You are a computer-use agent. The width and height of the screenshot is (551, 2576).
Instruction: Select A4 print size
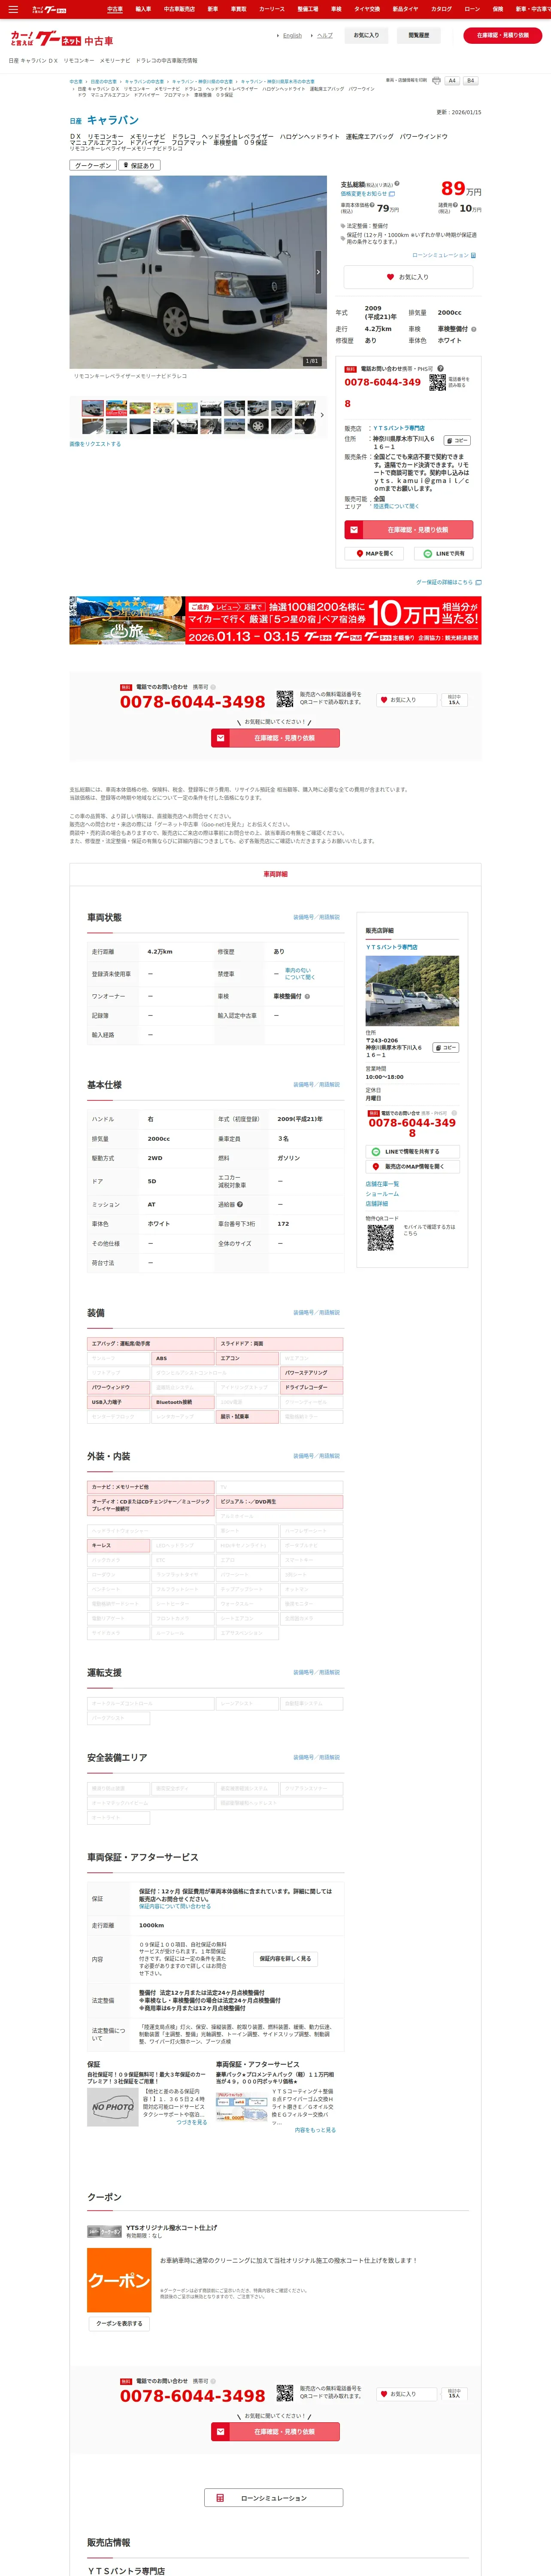click(452, 81)
